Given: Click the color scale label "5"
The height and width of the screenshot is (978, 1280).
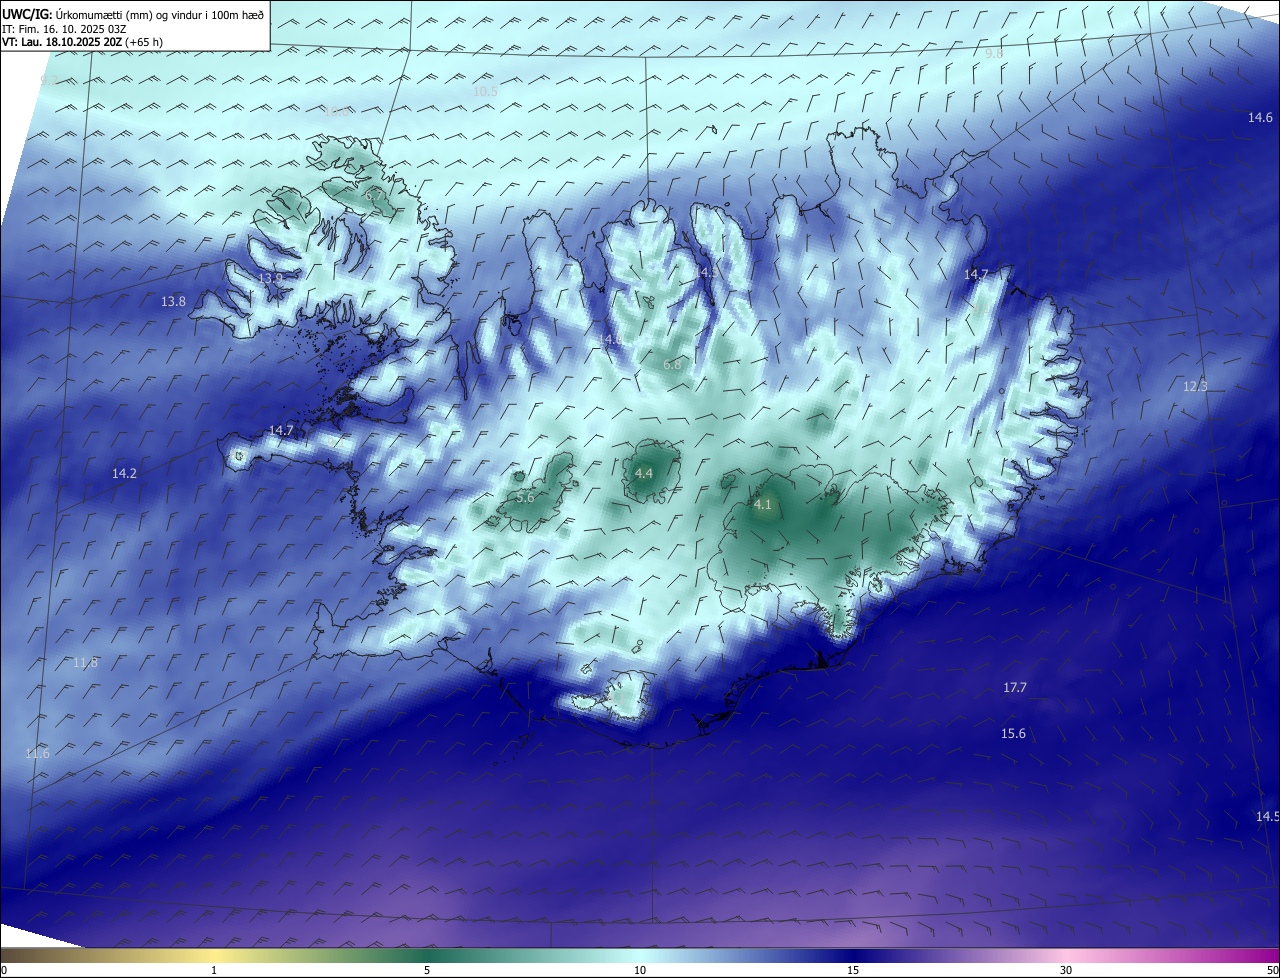Looking at the screenshot, I should tap(427, 970).
